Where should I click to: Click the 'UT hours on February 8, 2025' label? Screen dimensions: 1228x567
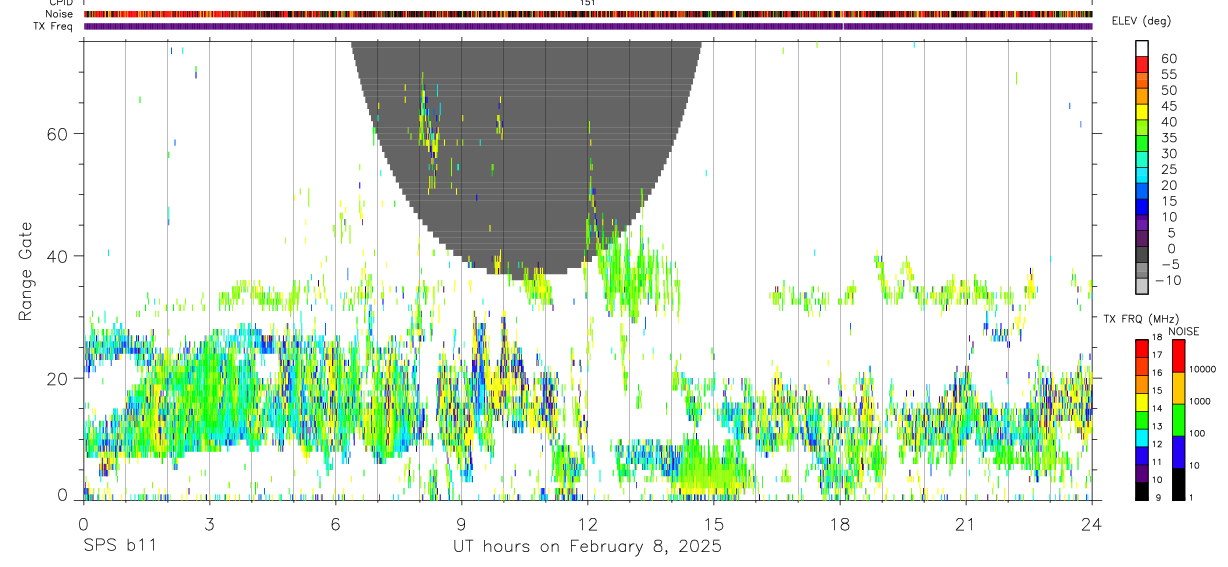[x=587, y=547]
